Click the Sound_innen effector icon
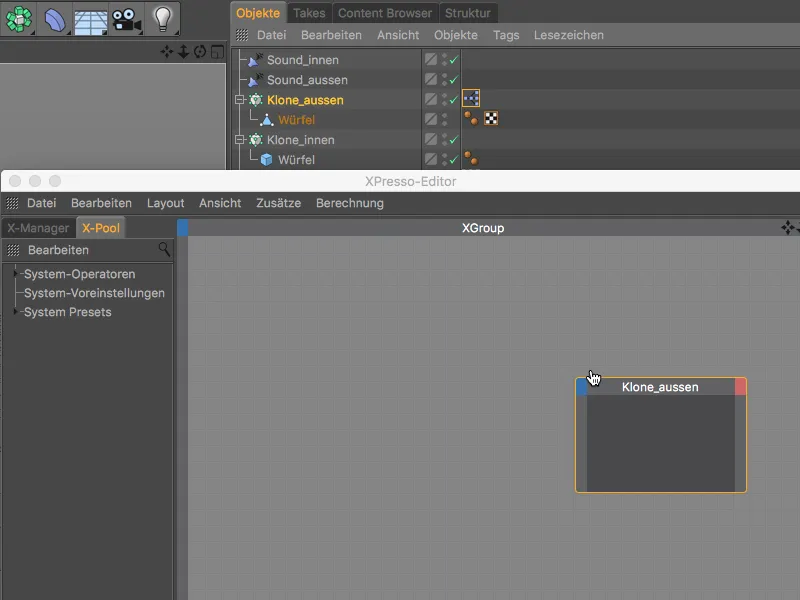Screen dimensions: 800x600 point(255,60)
